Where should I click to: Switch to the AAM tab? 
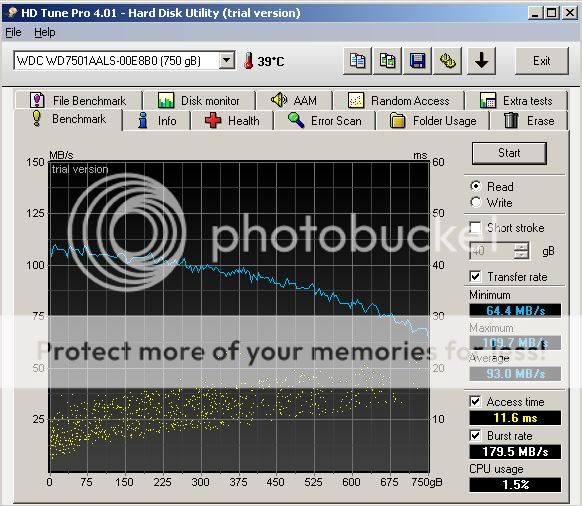(x=294, y=101)
